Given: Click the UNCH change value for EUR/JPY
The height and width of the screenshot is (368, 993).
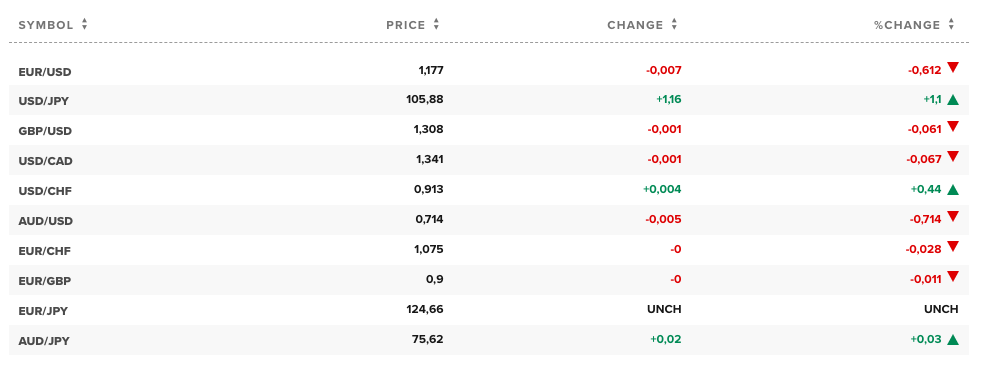Looking at the screenshot, I should [x=664, y=309].
